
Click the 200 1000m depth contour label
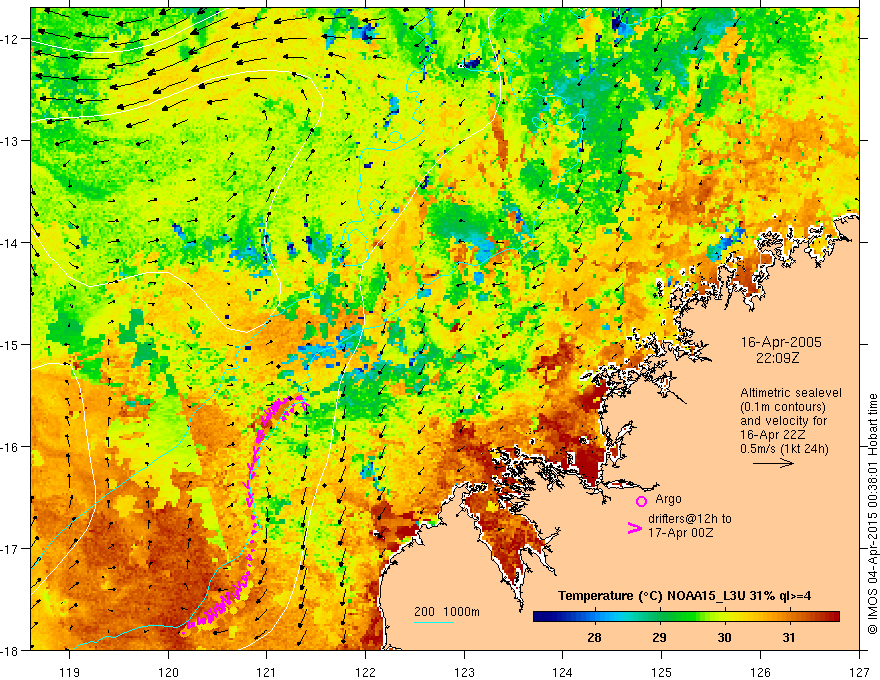pos(447,612)
